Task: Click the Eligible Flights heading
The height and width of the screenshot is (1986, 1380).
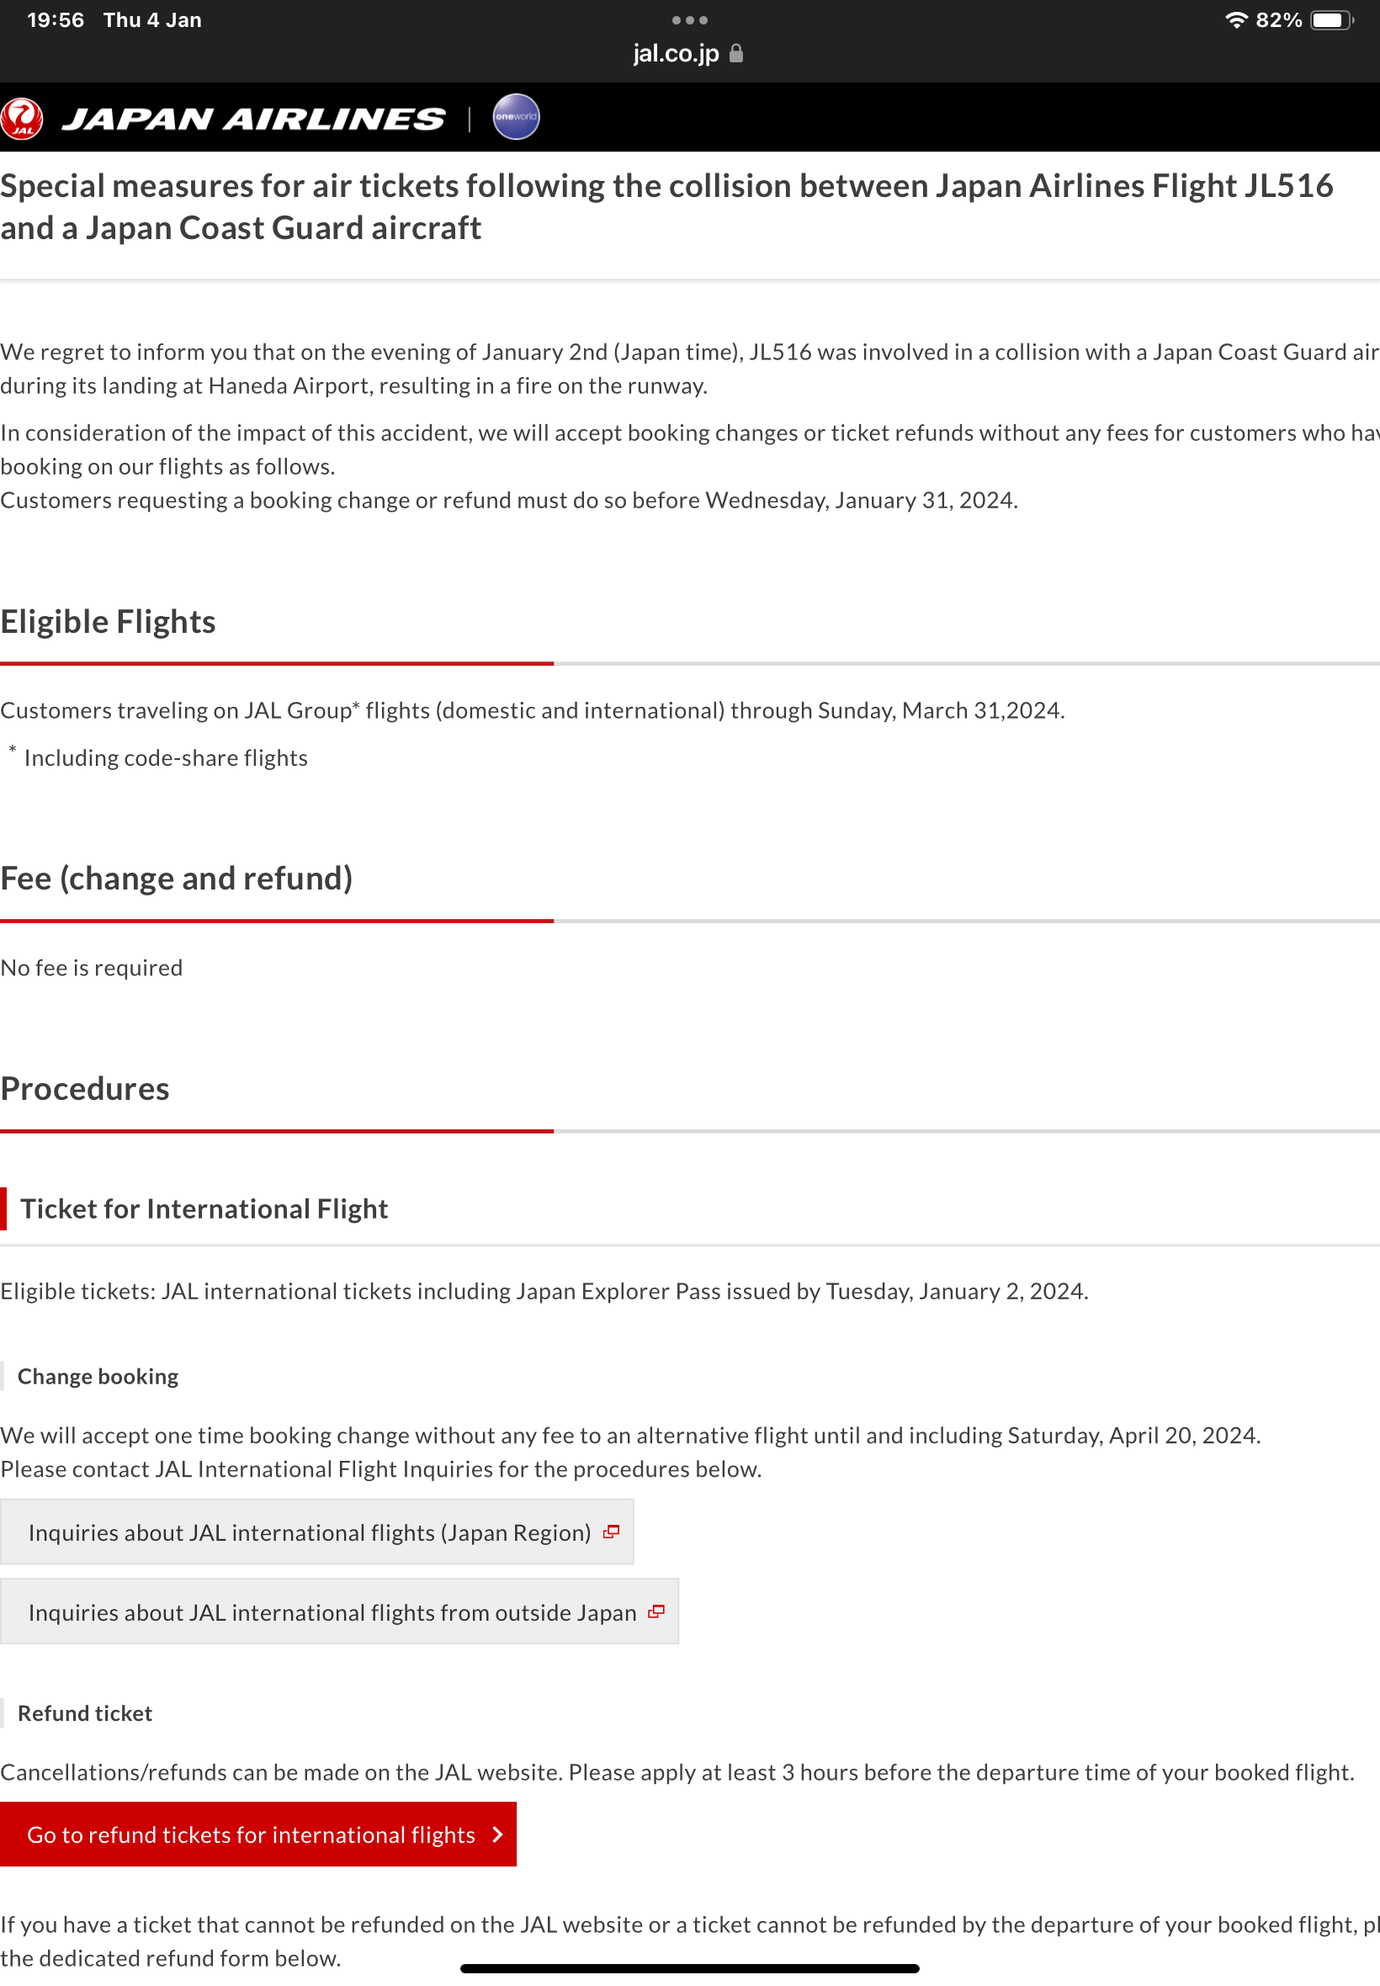Action: pyautogui.click(x=108, y=622)
